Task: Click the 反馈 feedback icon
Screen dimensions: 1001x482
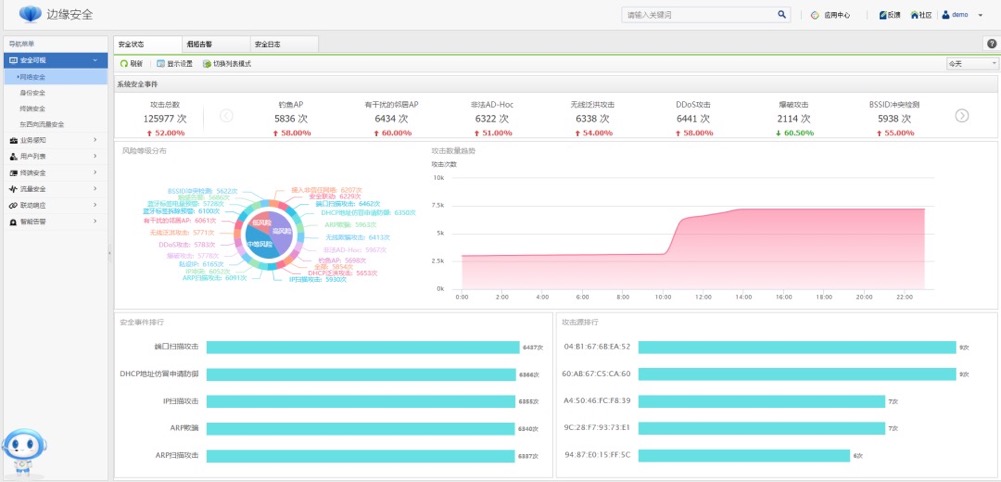Action: tap(883, 15)
